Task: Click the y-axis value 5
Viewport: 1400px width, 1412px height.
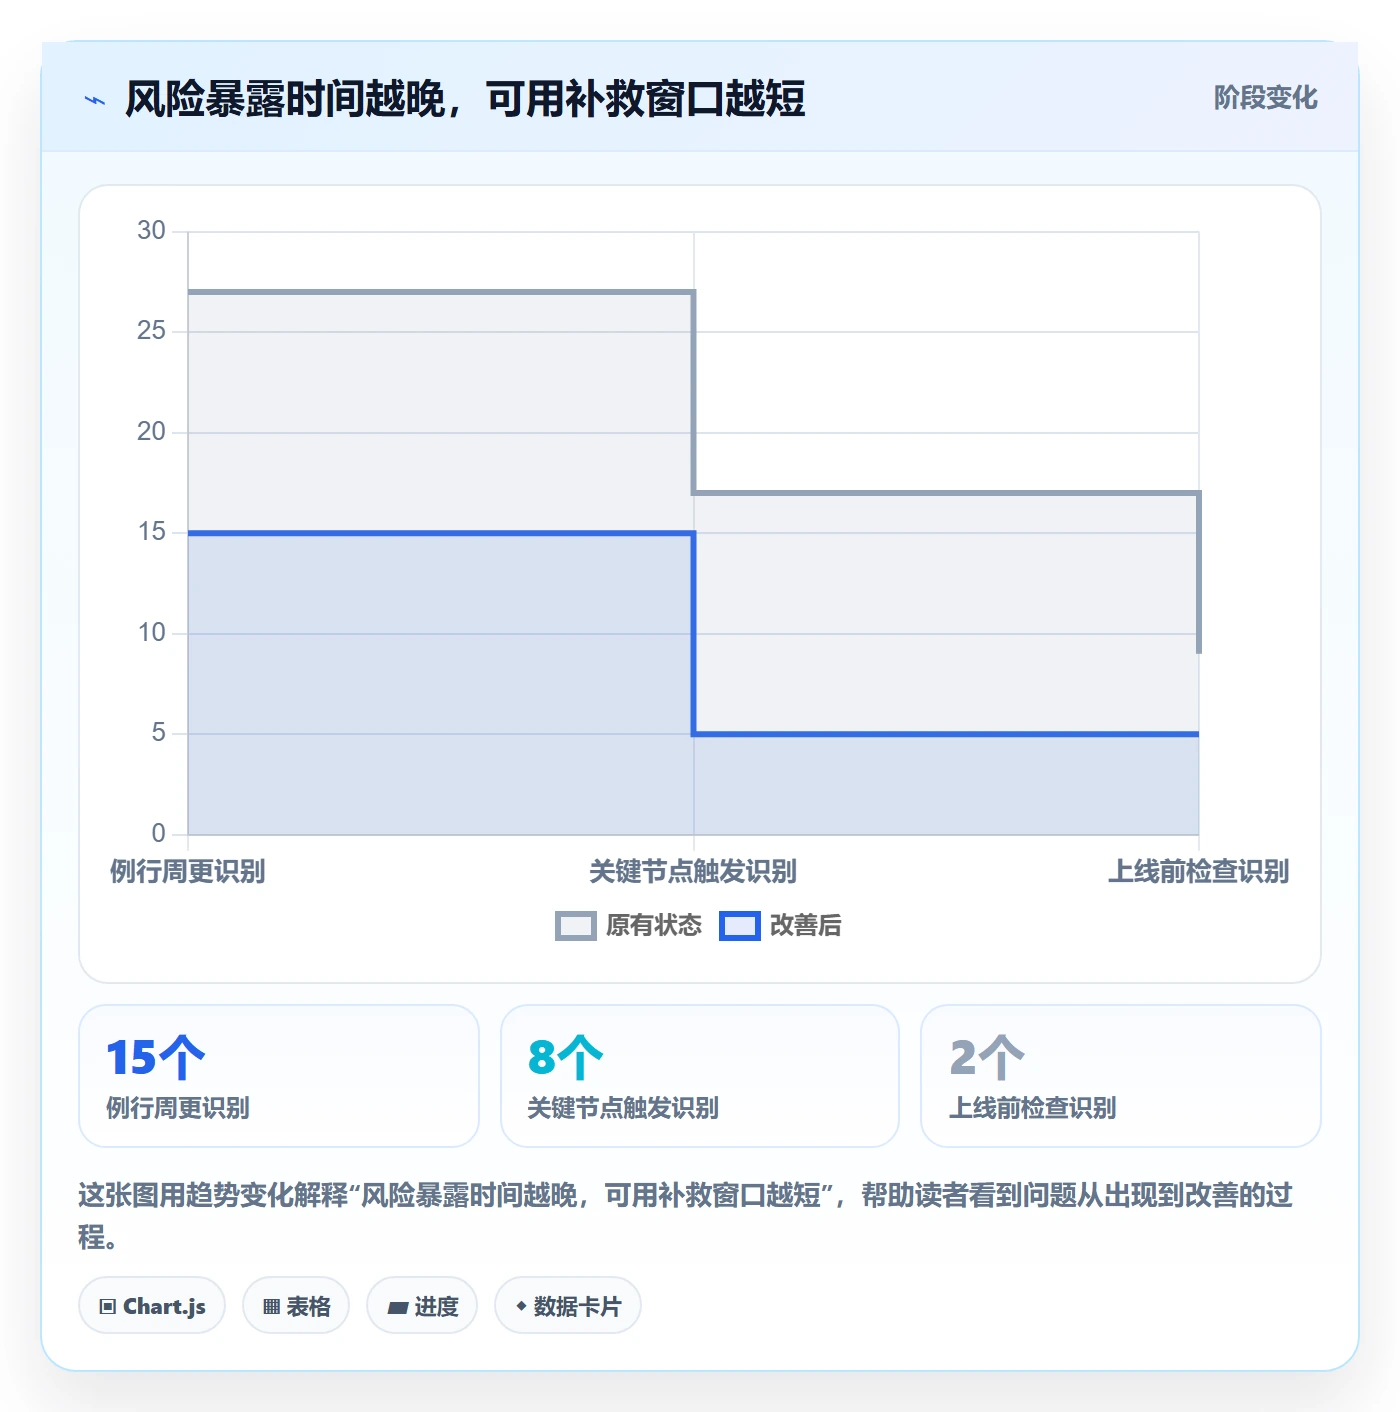Action: 158,733
